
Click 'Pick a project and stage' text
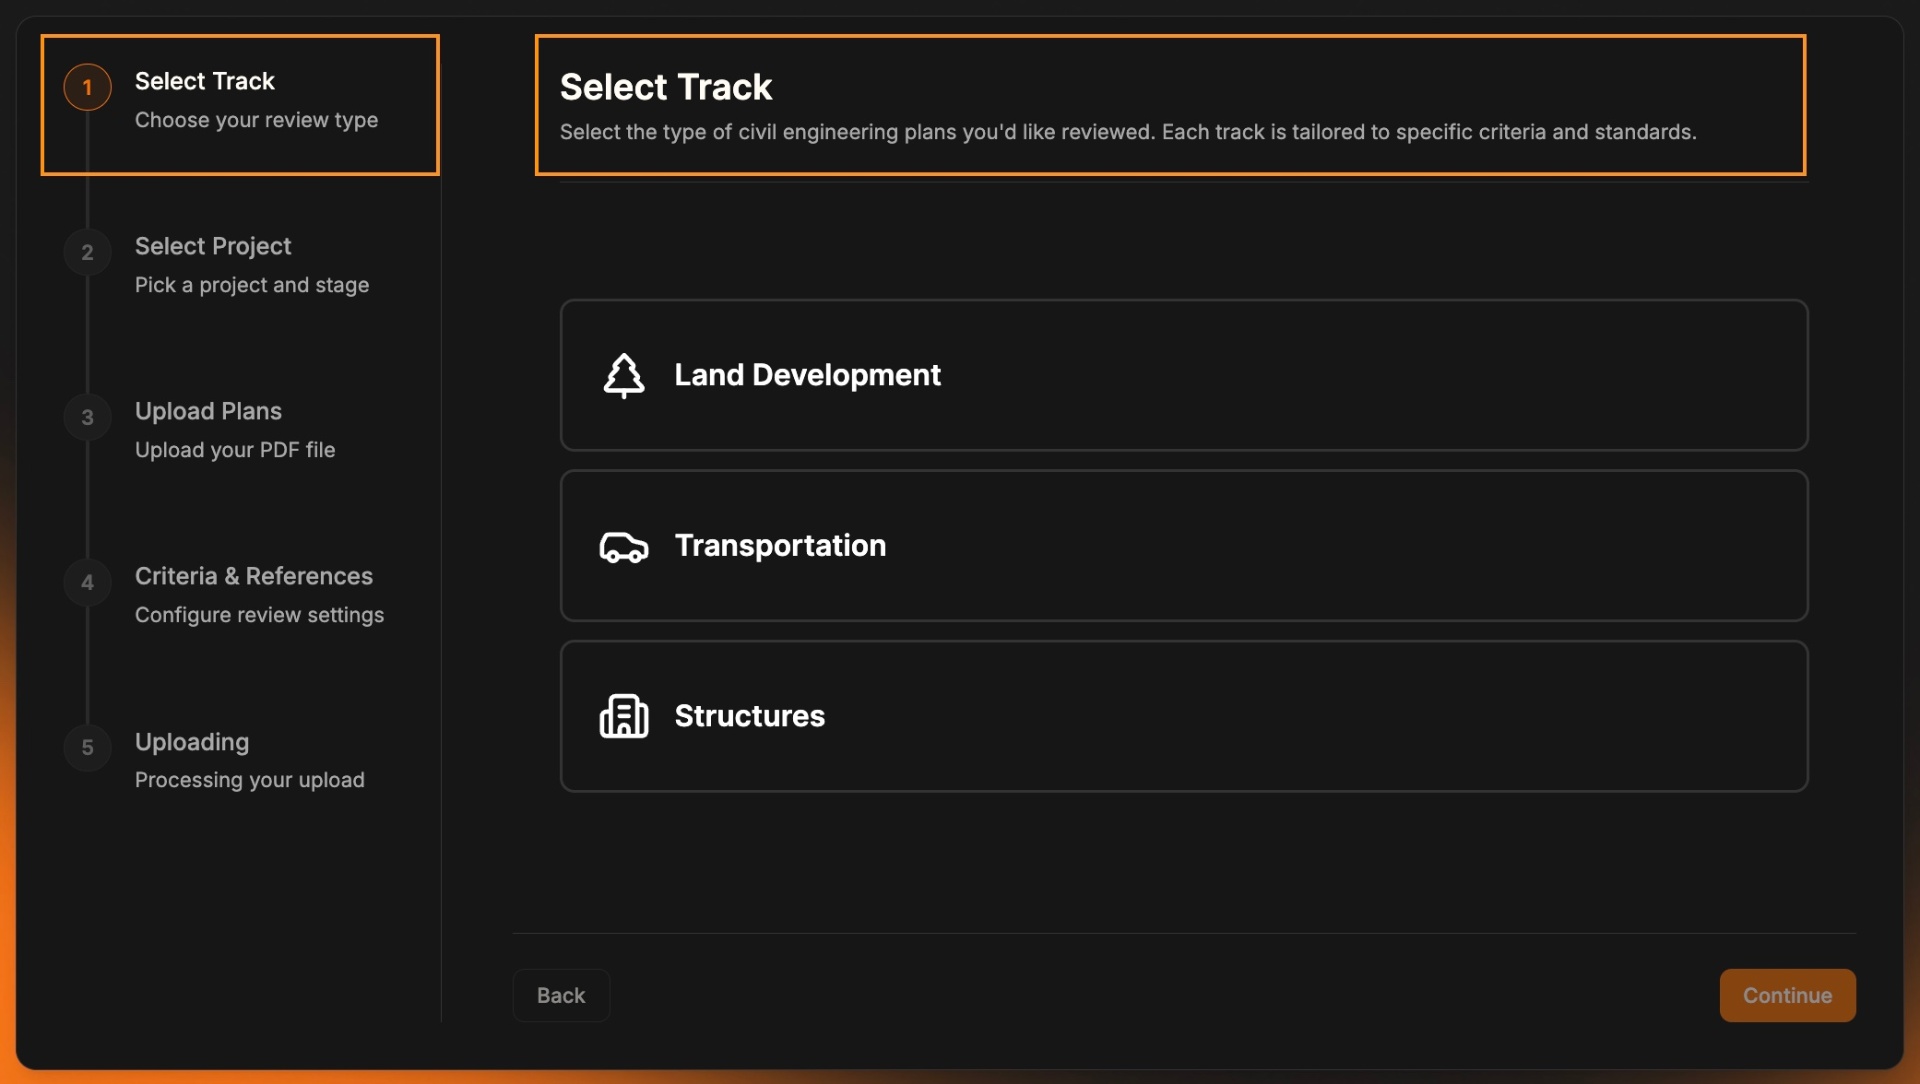(252, 285)
